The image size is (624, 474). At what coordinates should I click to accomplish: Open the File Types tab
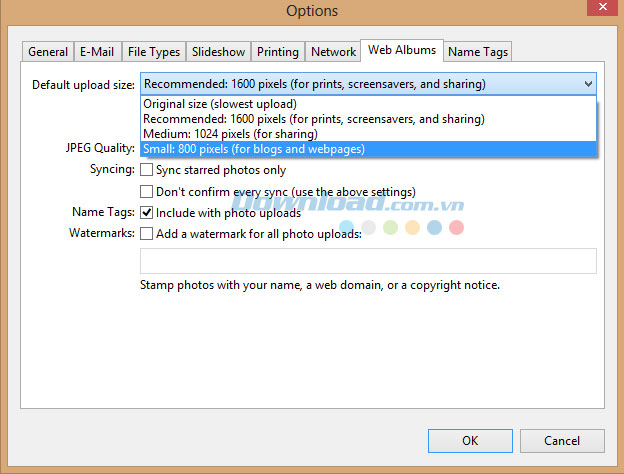pyautogui.click(x=154, y=52)
